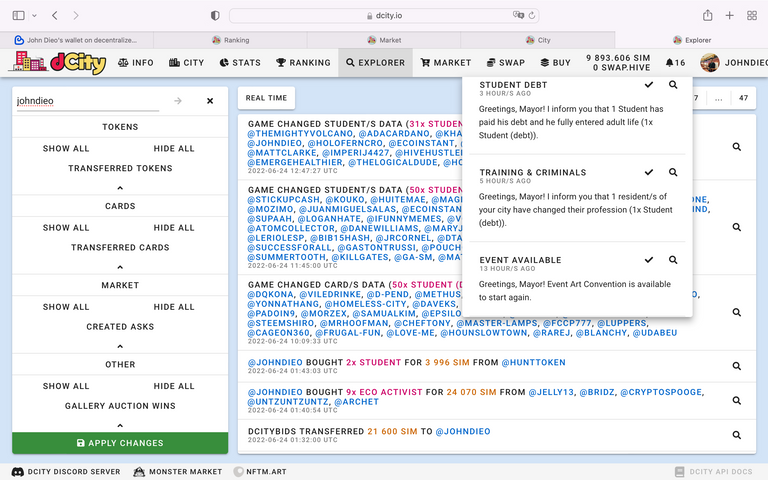Inspect the card data event magnifier
Viewport: 768px width, 480px height.
737,312
